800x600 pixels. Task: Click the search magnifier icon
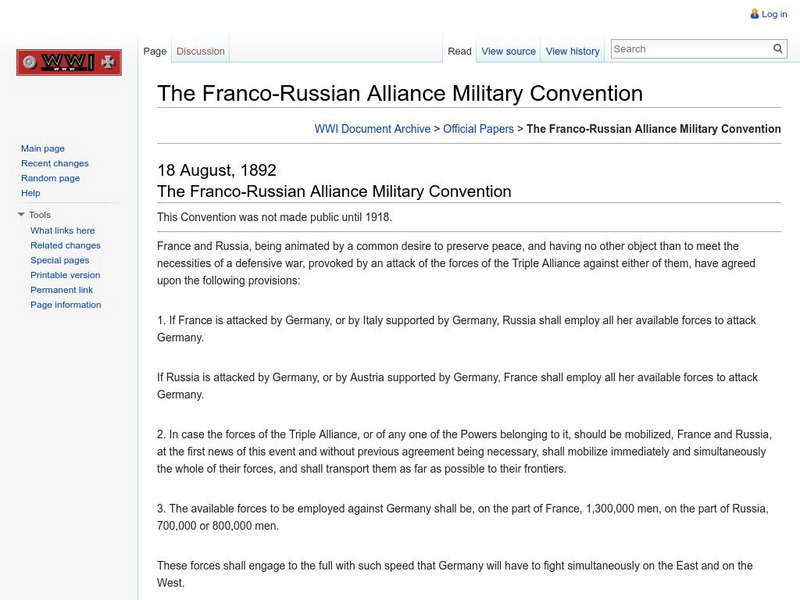coord(778,49)
